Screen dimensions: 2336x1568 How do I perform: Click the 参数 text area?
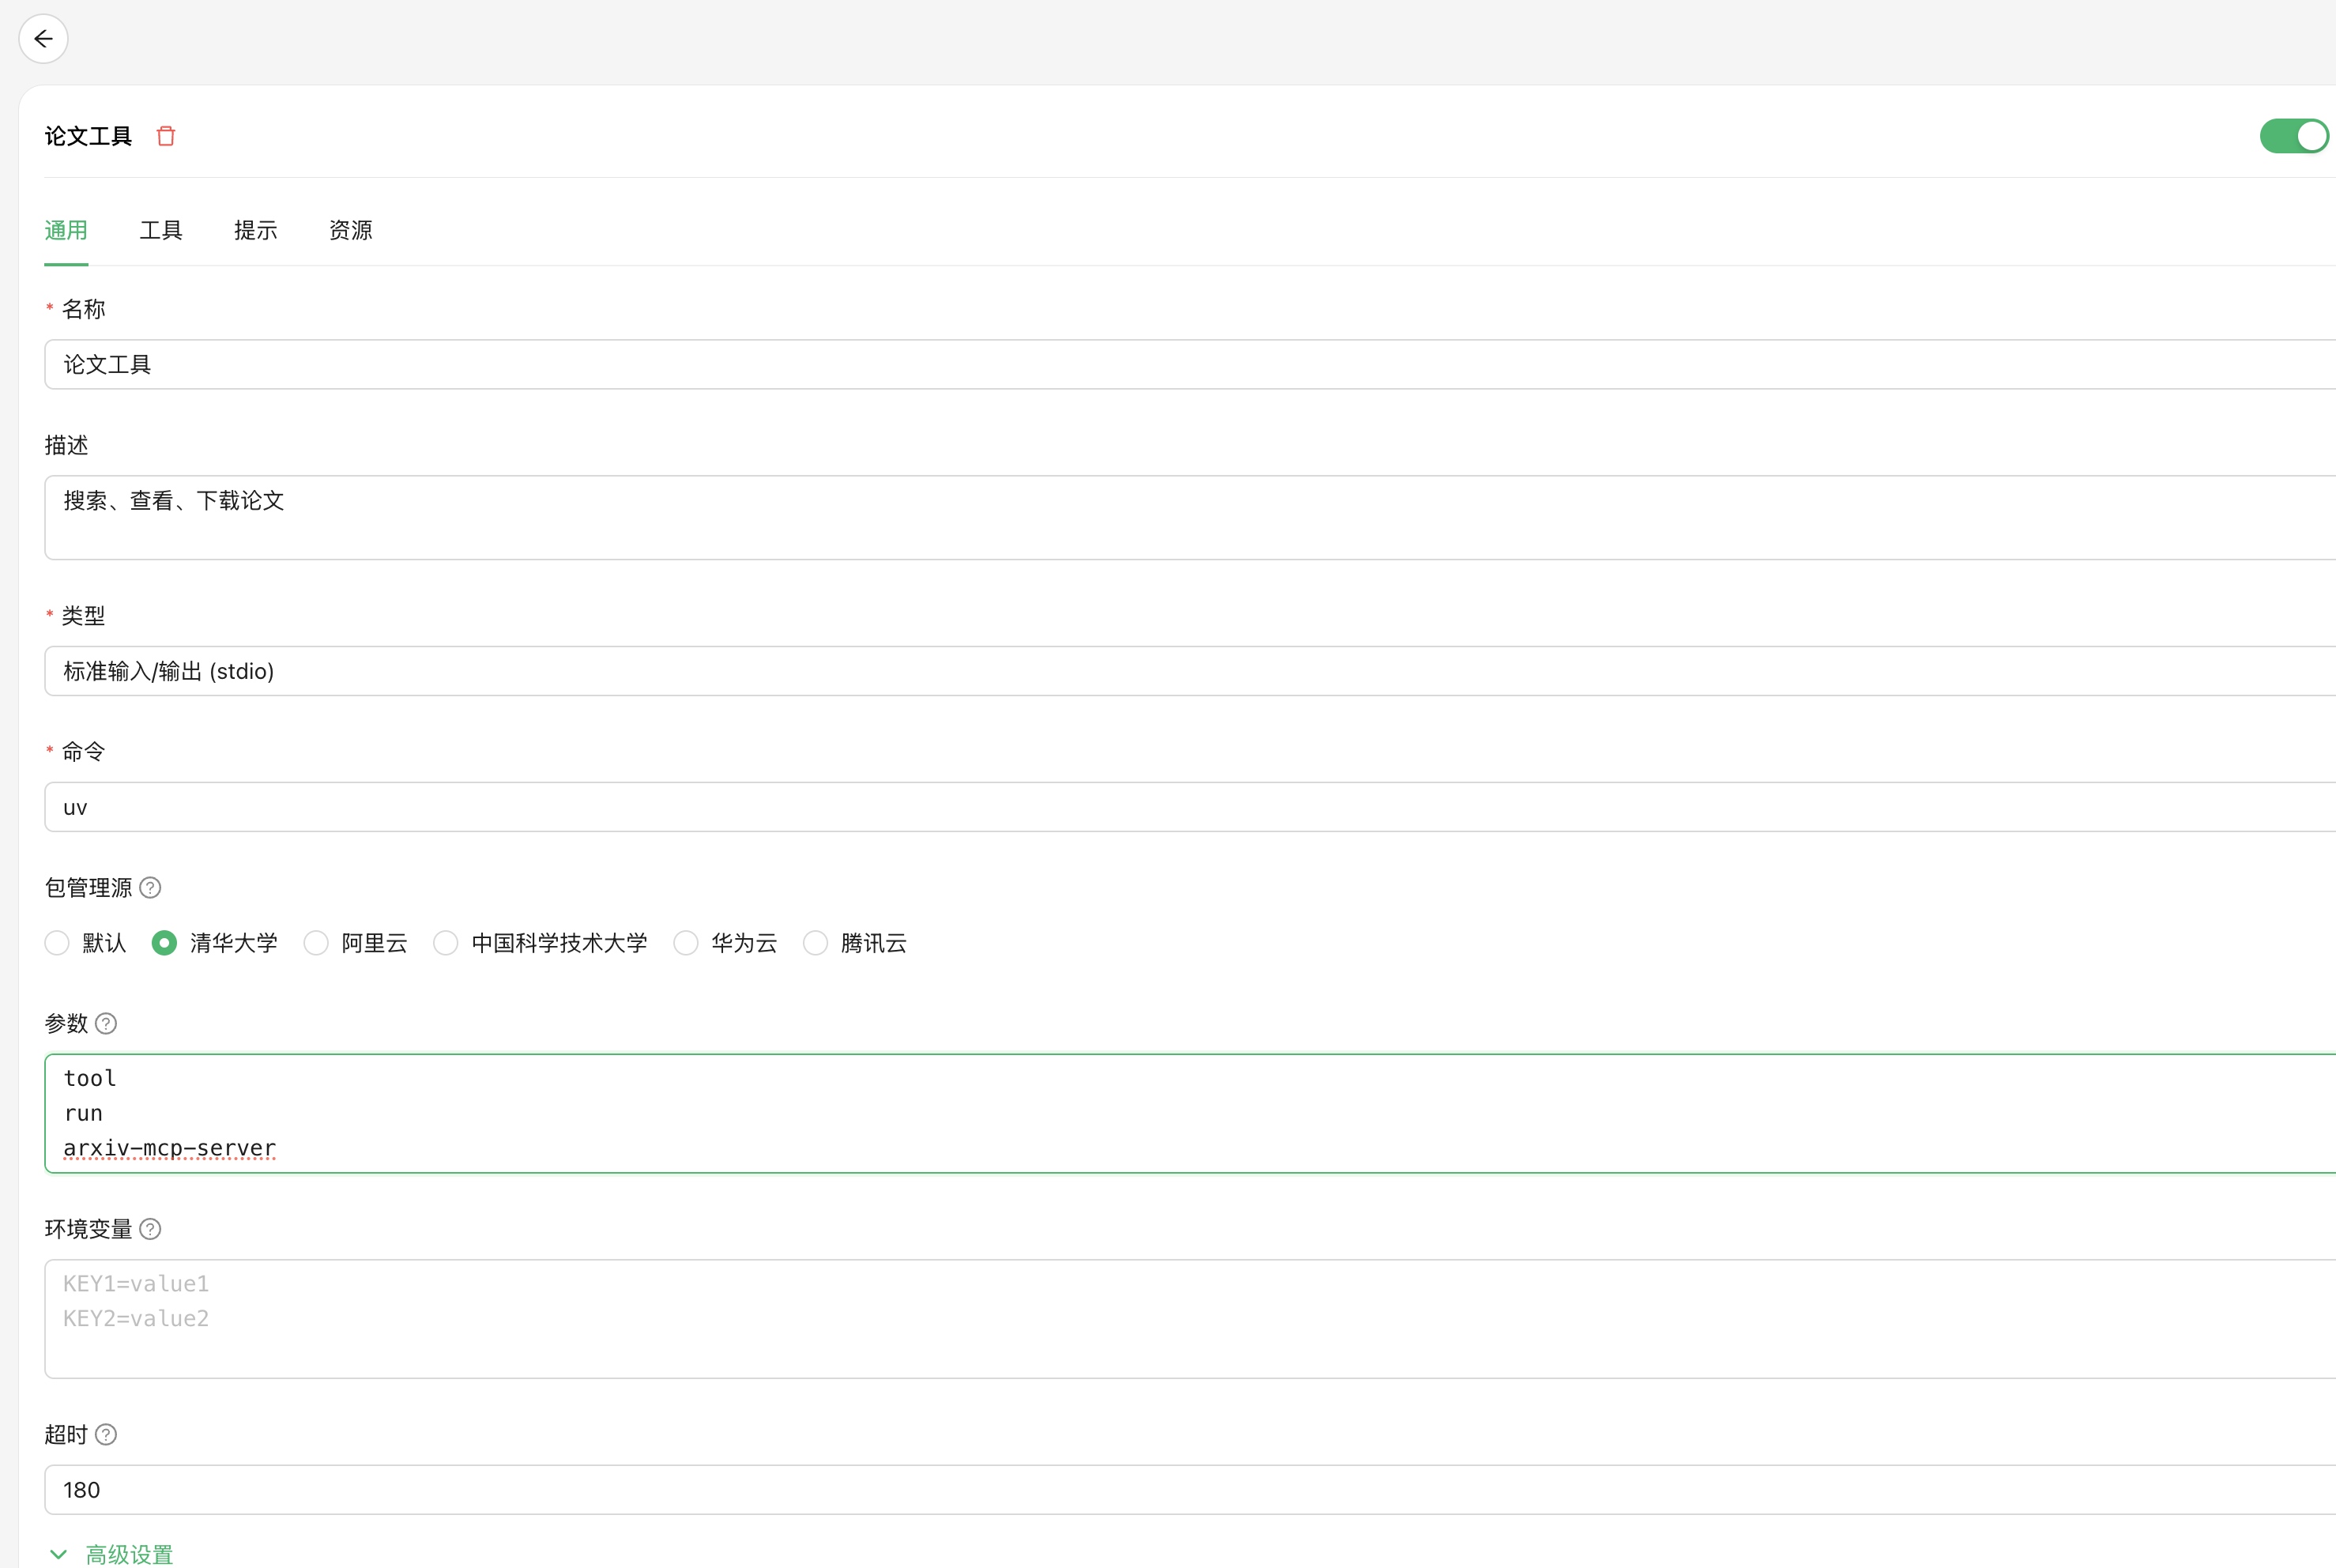point(1190,1113)
